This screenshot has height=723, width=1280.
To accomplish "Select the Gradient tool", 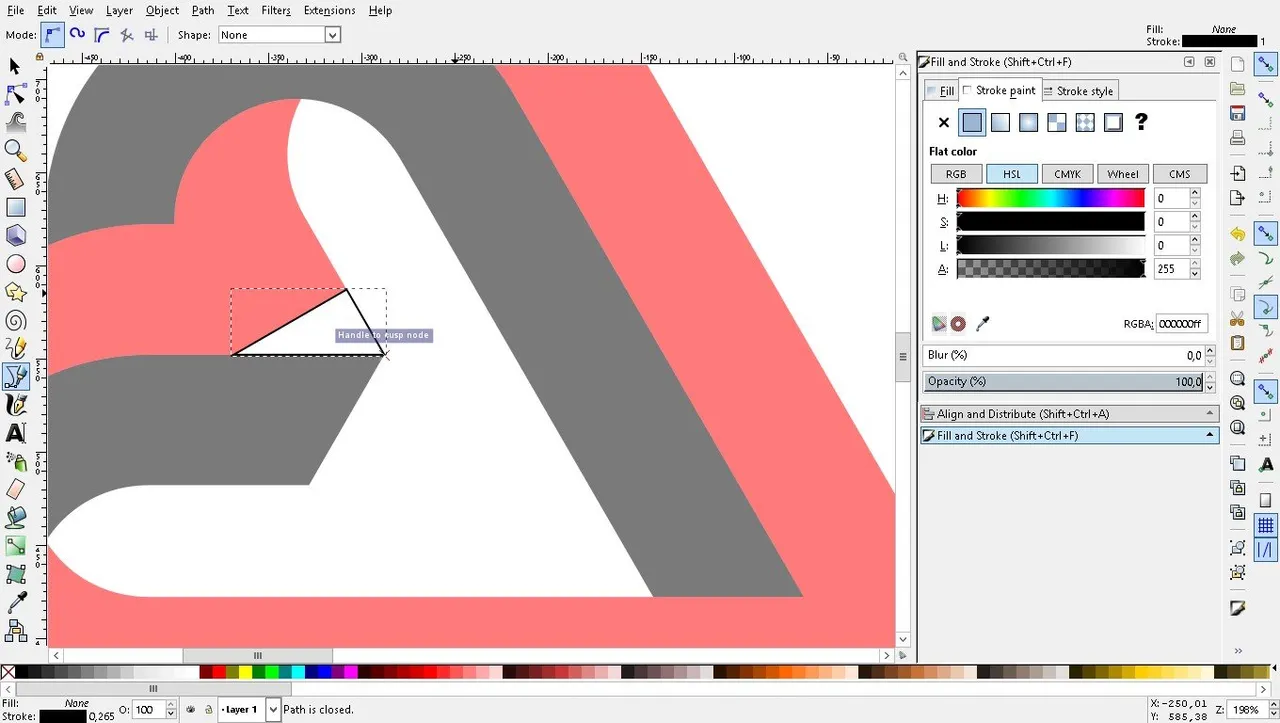I will point(15,546).
